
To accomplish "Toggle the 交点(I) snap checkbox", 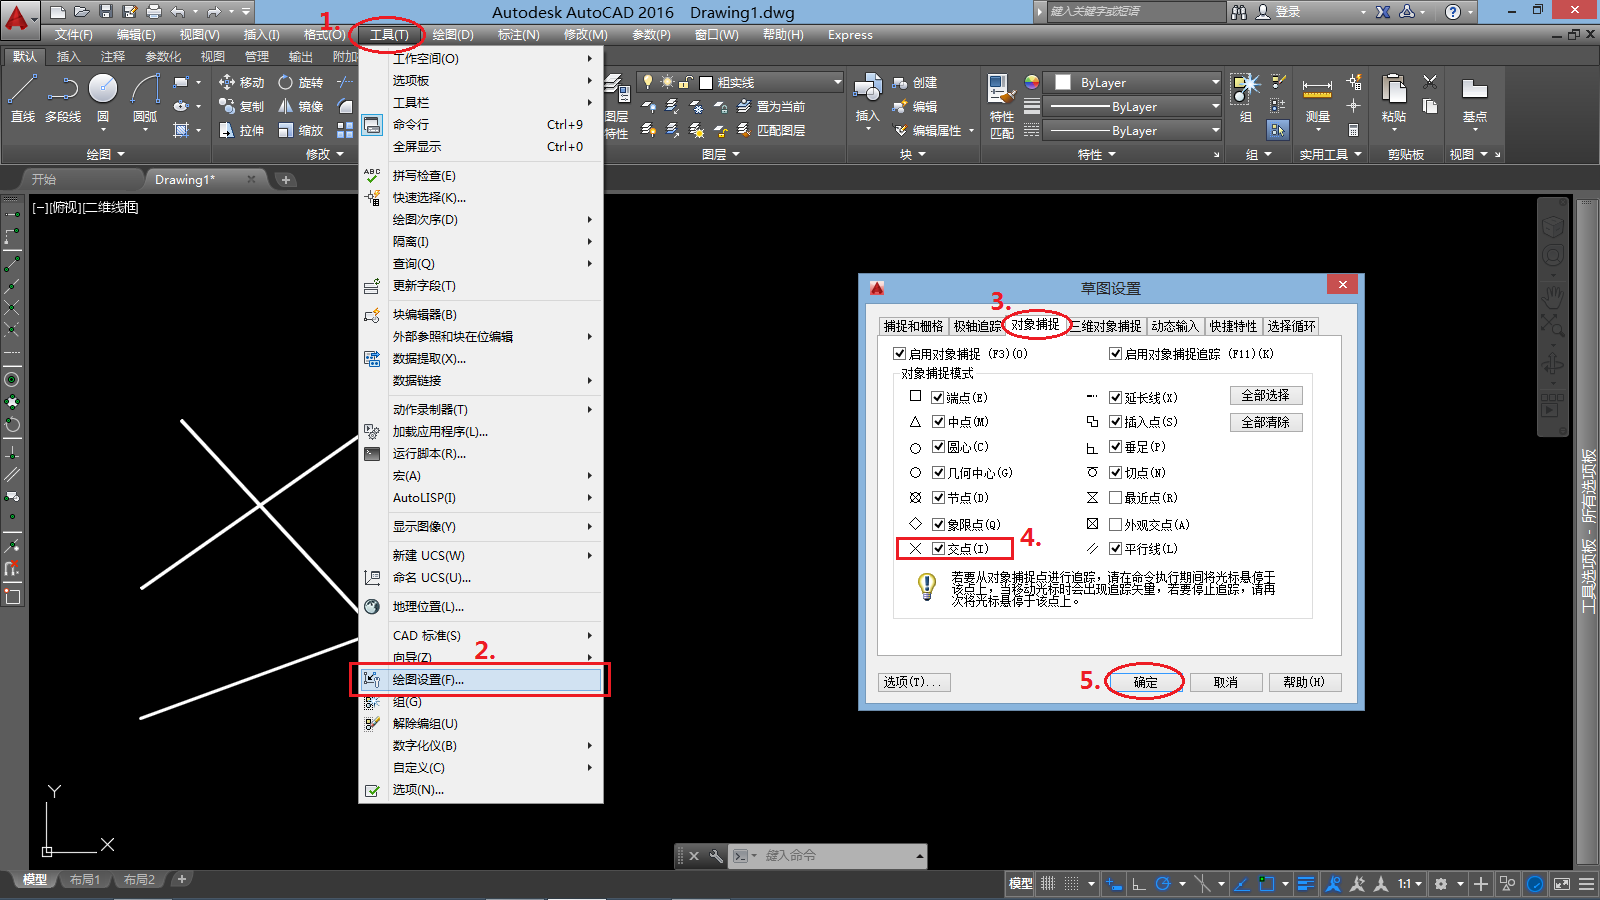I will click(x=938, y=549).
